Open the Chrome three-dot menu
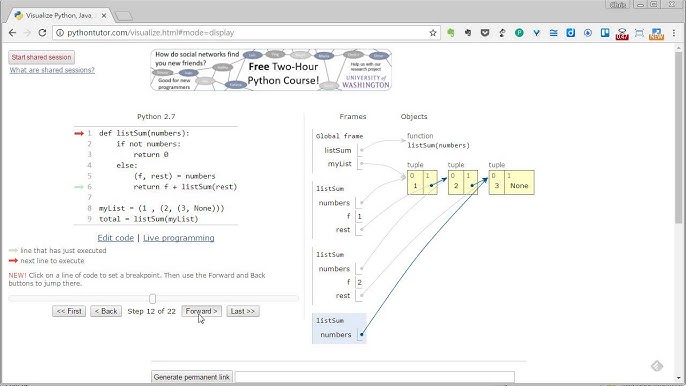 coord(674,33)
